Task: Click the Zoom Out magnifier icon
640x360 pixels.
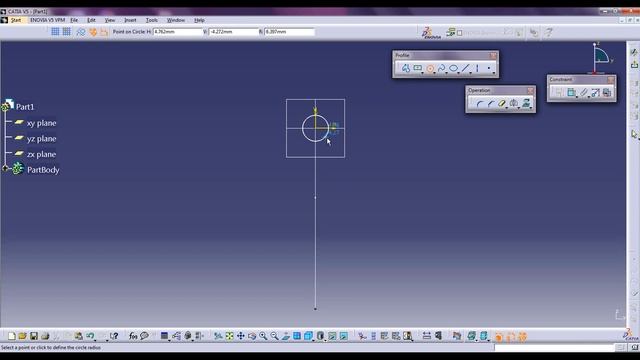Action: (x=275, y=336)
